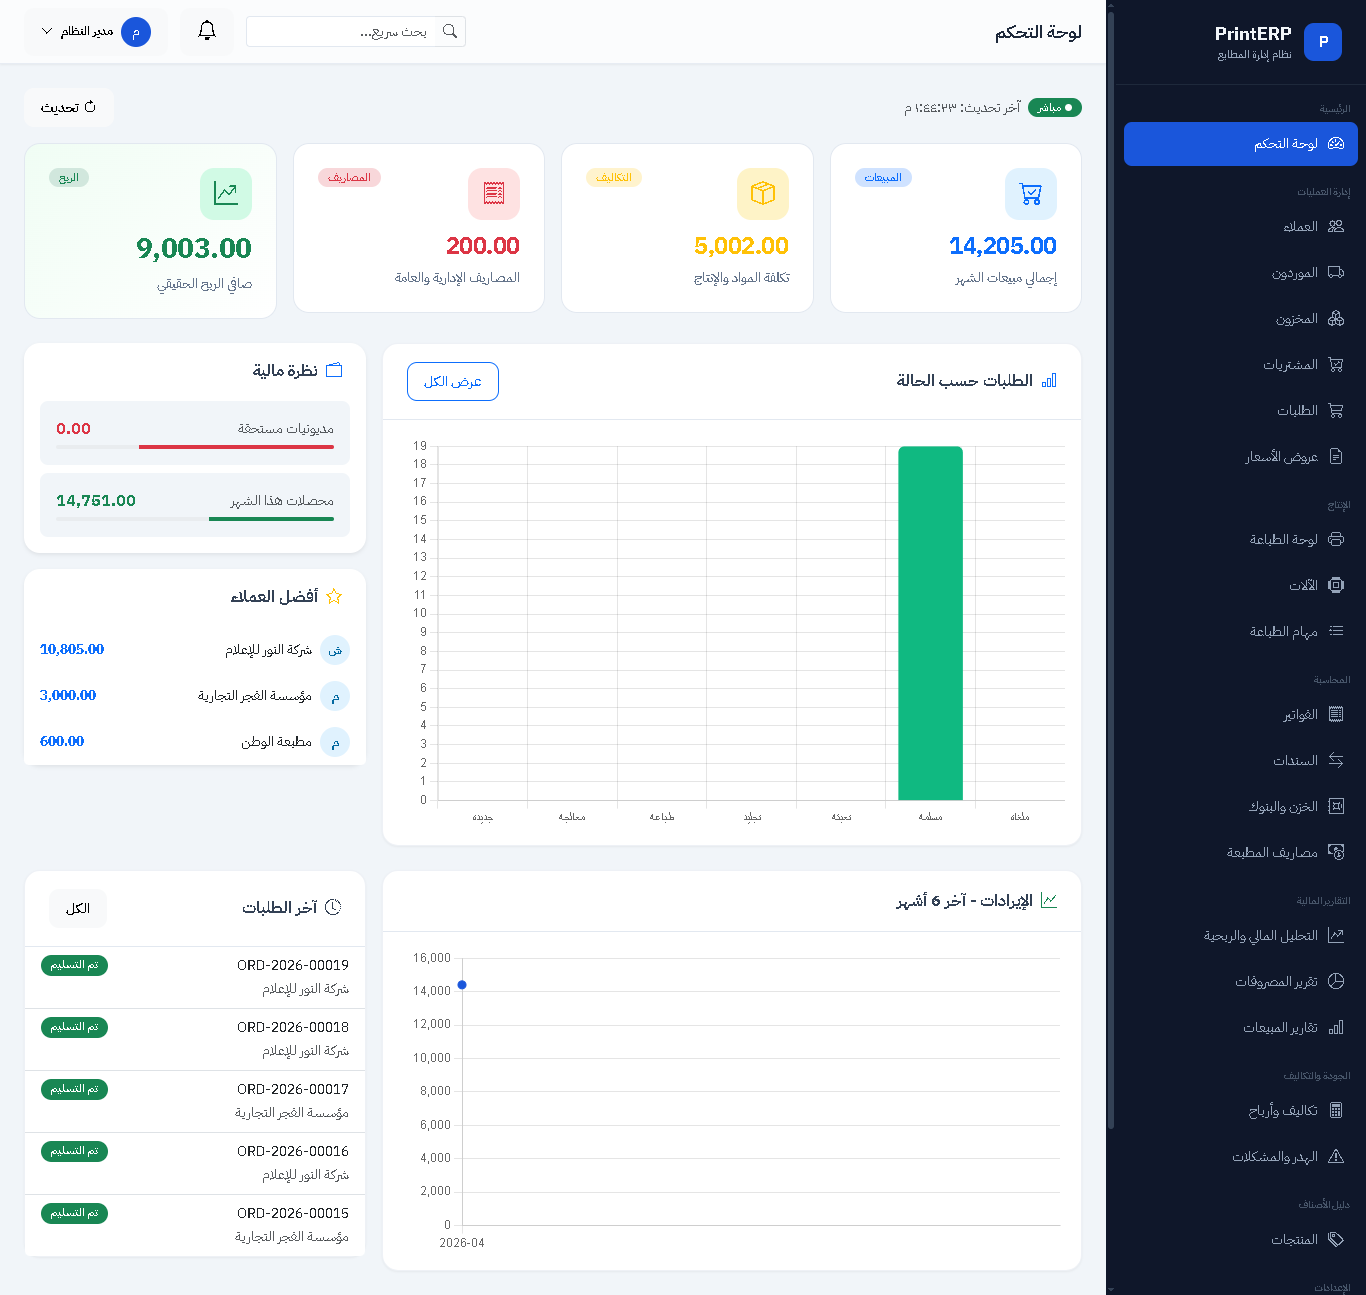Click the عرض الكل button
The height and width of the screenshot is (1295, 1366).
click(x=452, y=382)
